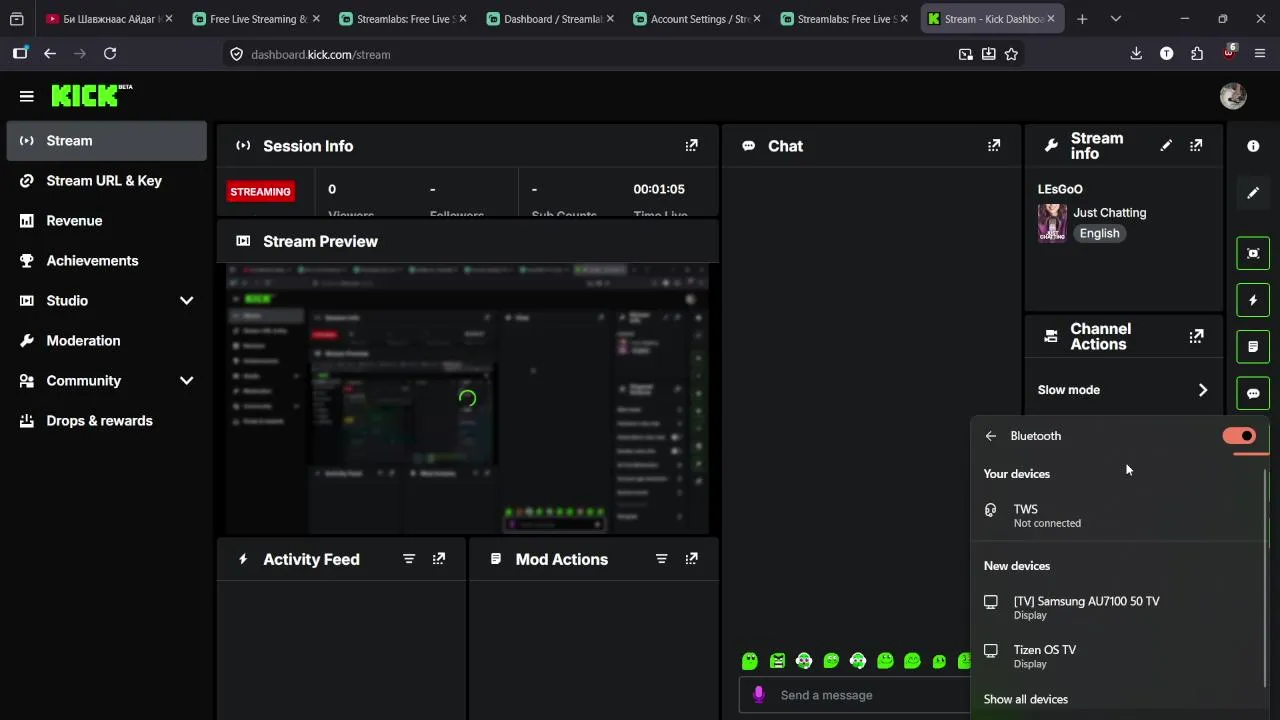Image resolution: width=1280 pixels, height=720 pixels.
Task: Connect to TWS Bluetooth device
Action: coord(1118,515)
